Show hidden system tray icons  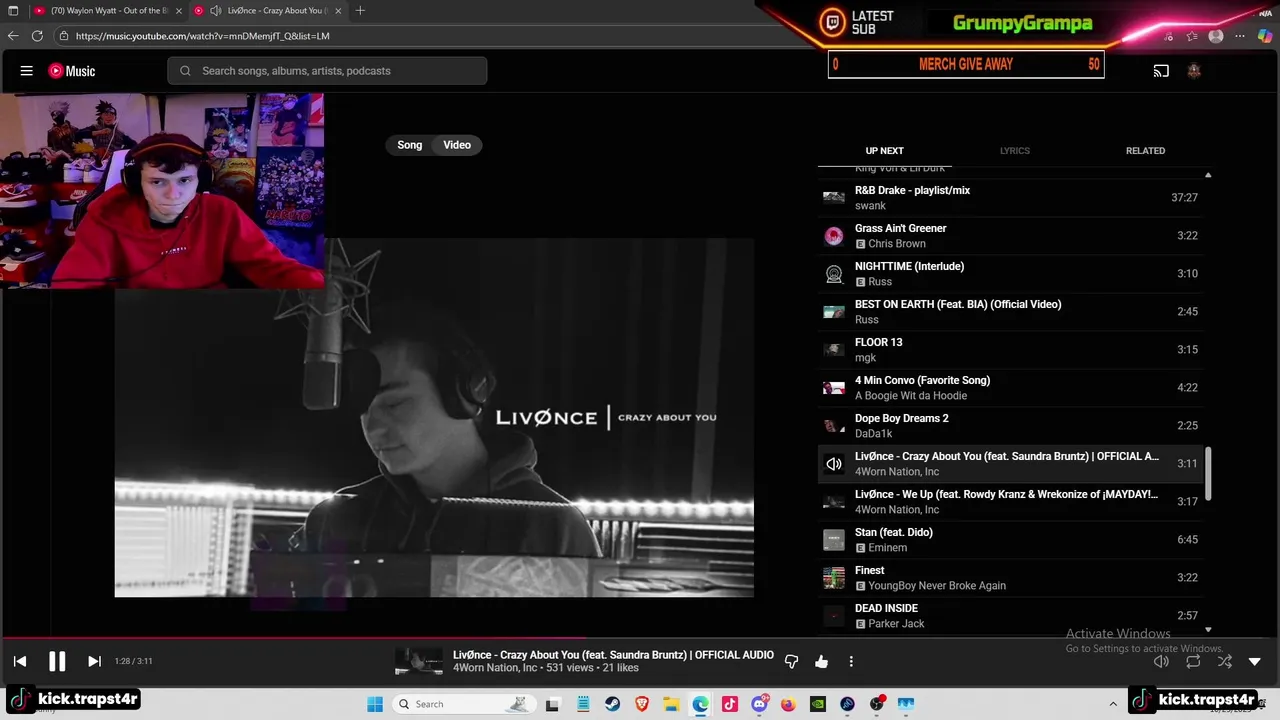point(1113,704)
